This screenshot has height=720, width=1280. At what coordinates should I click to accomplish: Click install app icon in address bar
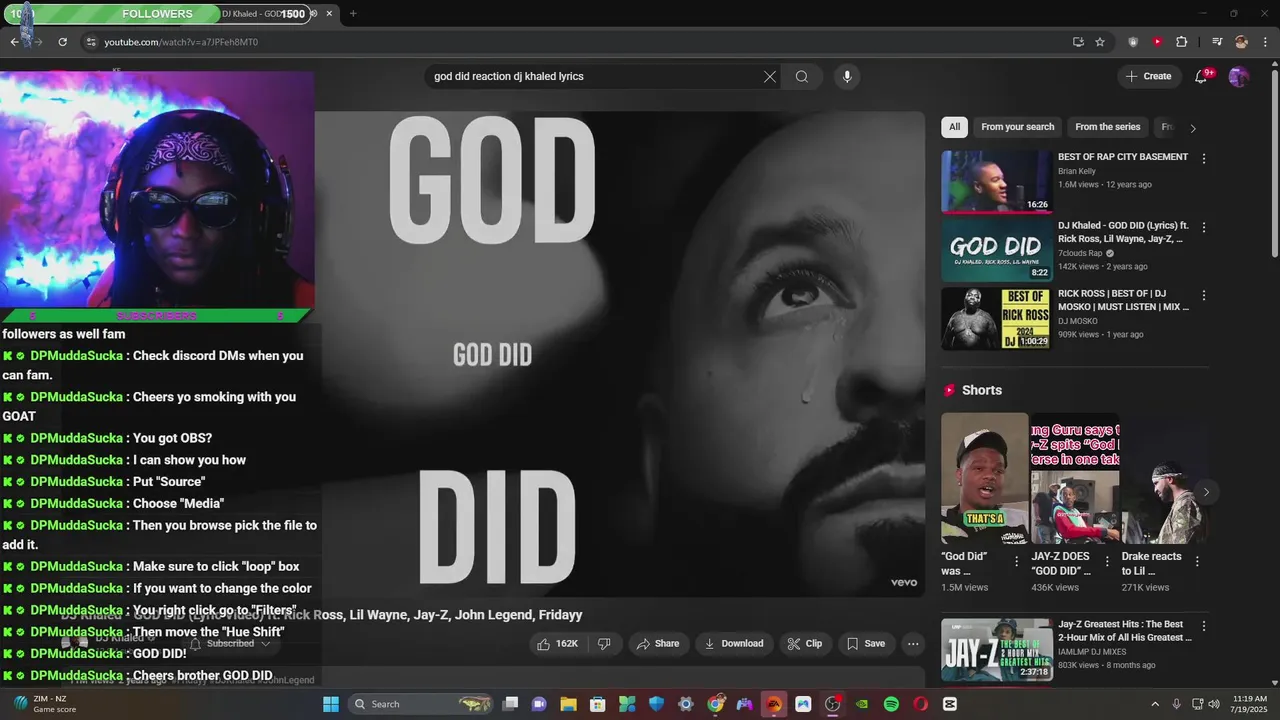click(x=1078, y=42)
